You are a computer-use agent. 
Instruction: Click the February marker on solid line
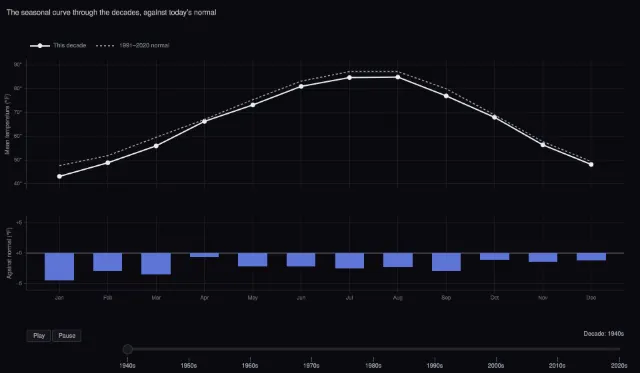click(108, 163)
